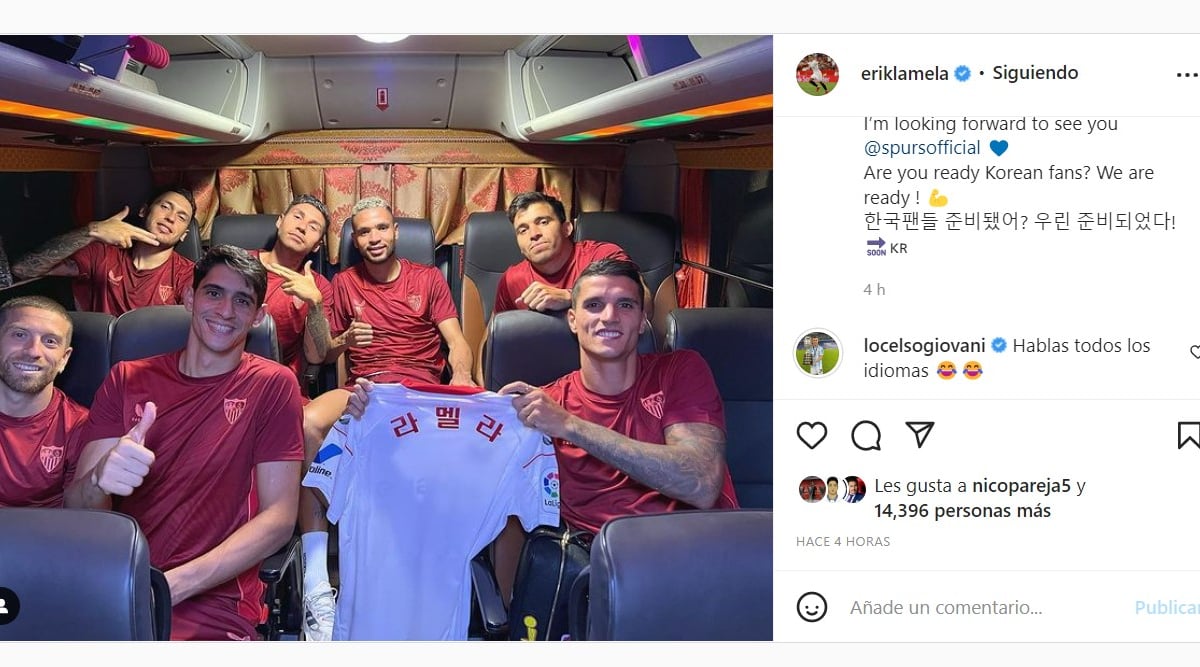Viewport: 1200px width, 667px height.
Task: Open the three-dot post options menu
Action: tap(1187, 74)
